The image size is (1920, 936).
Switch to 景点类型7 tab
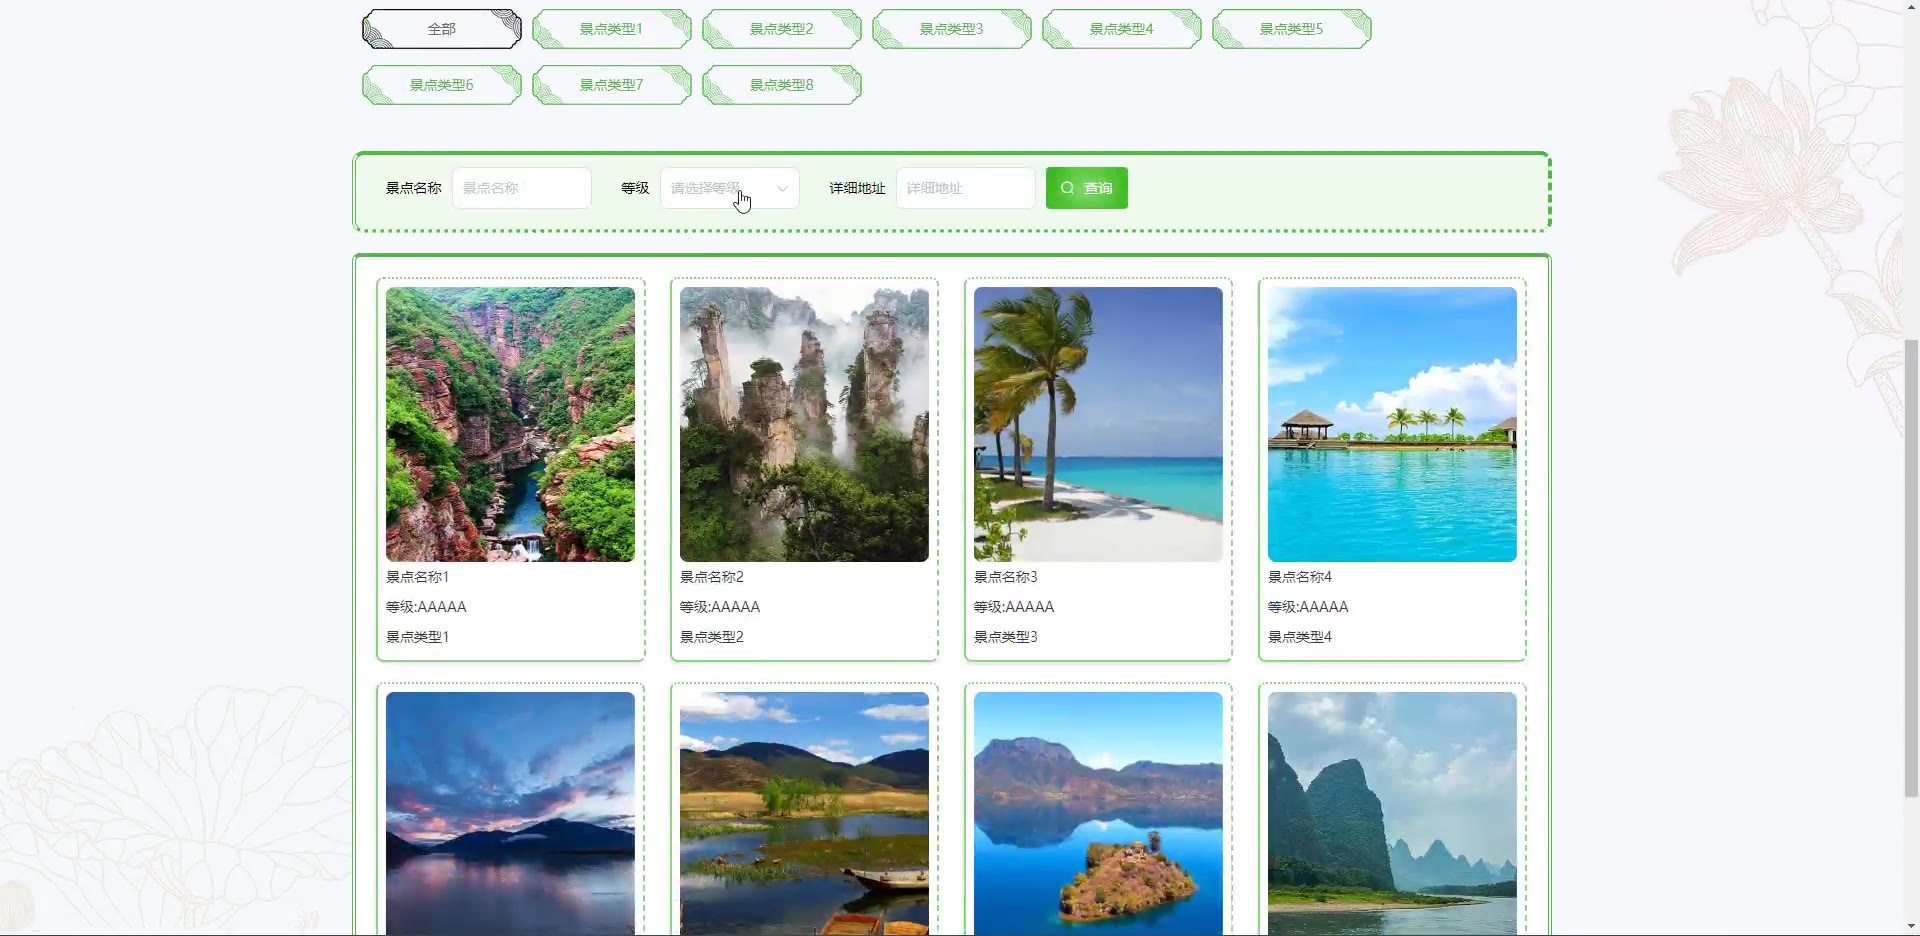tap(611, 85)
